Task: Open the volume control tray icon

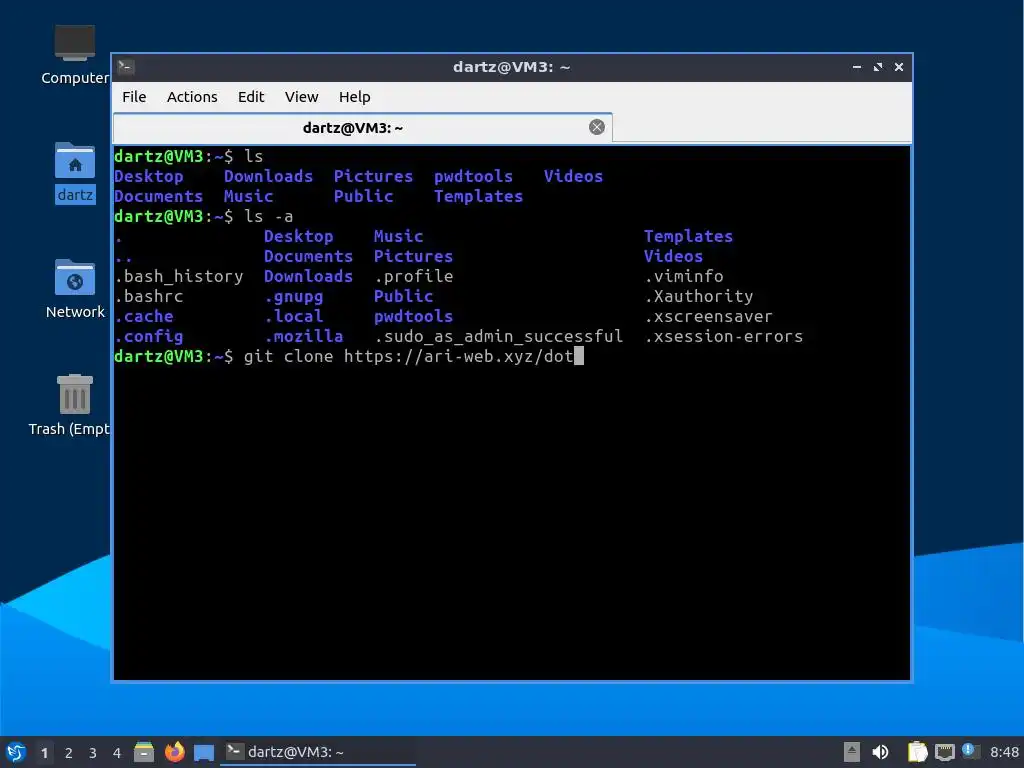Action: point(880,752)
